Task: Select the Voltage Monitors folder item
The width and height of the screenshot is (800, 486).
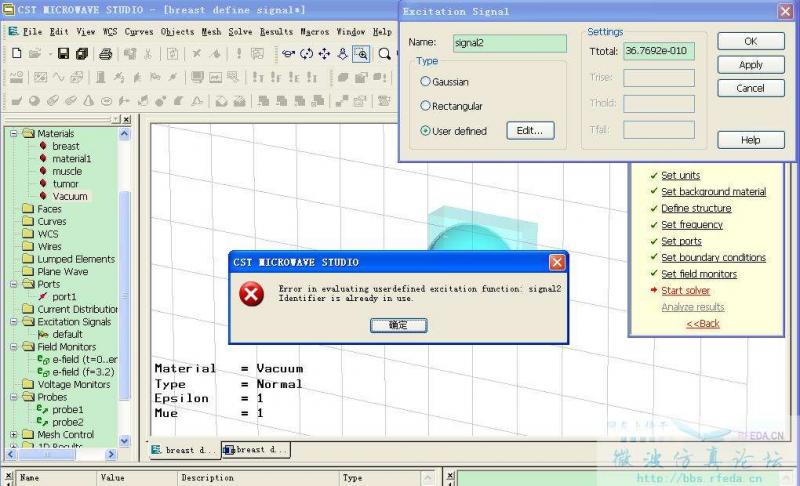Action: pyautogui.click(x=73, y=385)
